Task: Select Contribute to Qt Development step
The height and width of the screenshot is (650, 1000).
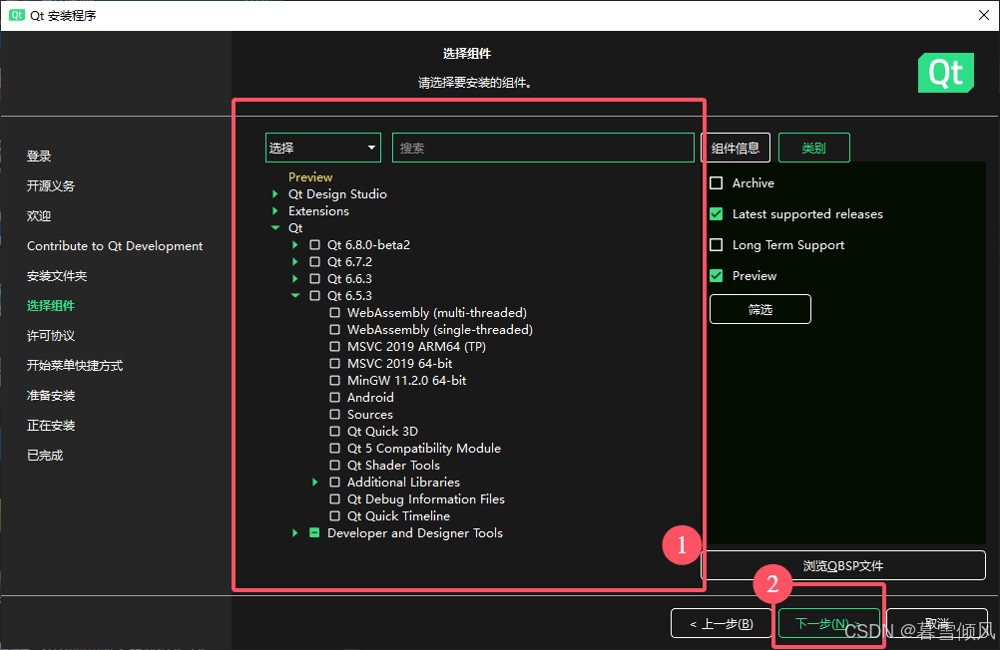Action: (115, 246)
